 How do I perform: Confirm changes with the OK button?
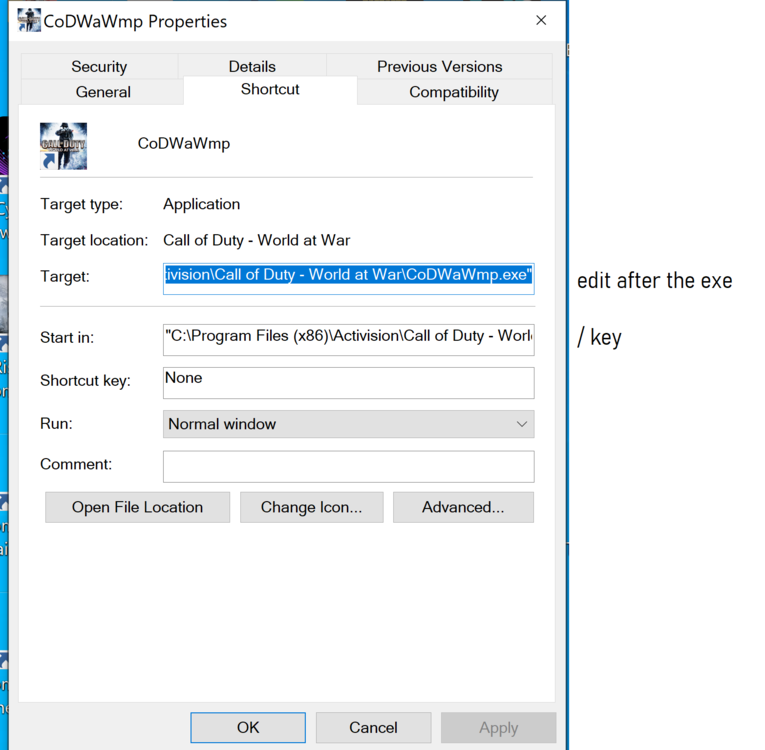coord(248,727)
